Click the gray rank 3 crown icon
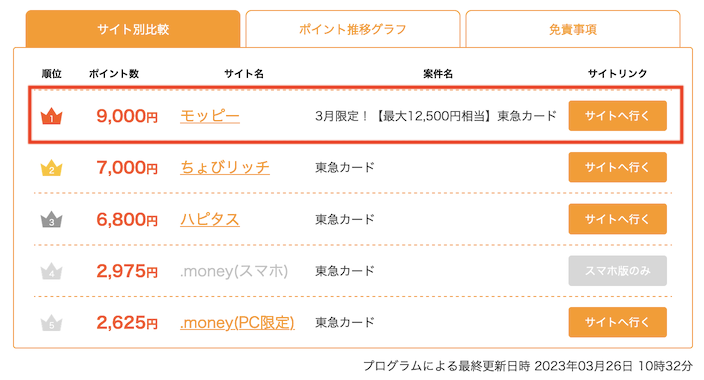The width and height of the screenshot is (704, 380). point(51,220)
